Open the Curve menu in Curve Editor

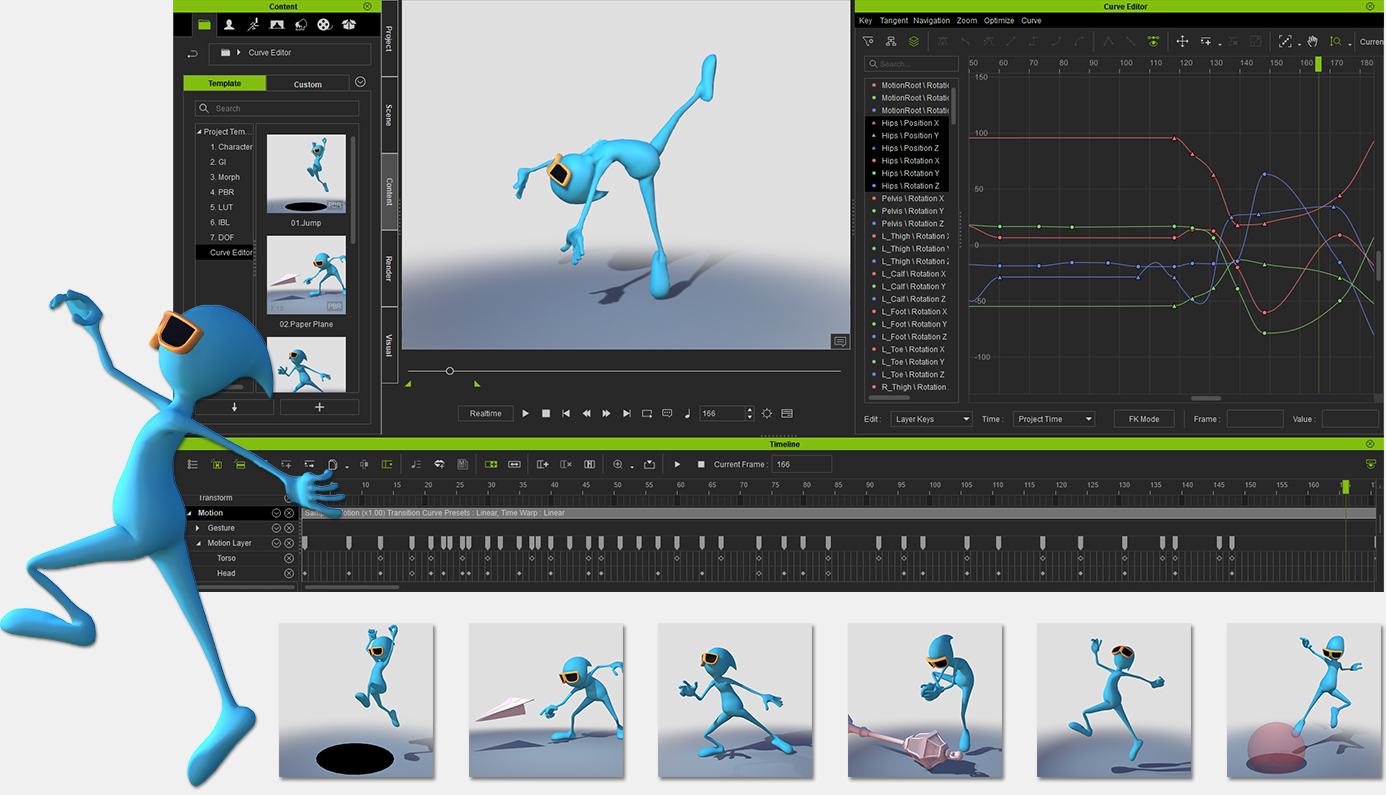[x=1031, y=20]
